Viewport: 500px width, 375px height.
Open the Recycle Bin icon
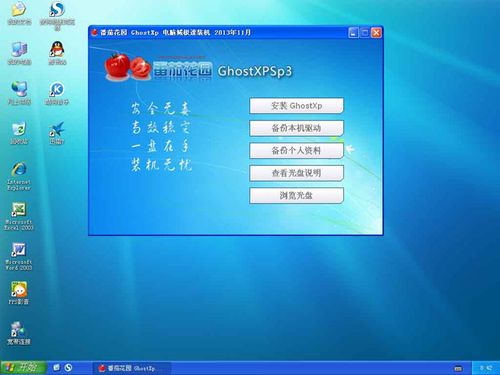pos(19,129)
